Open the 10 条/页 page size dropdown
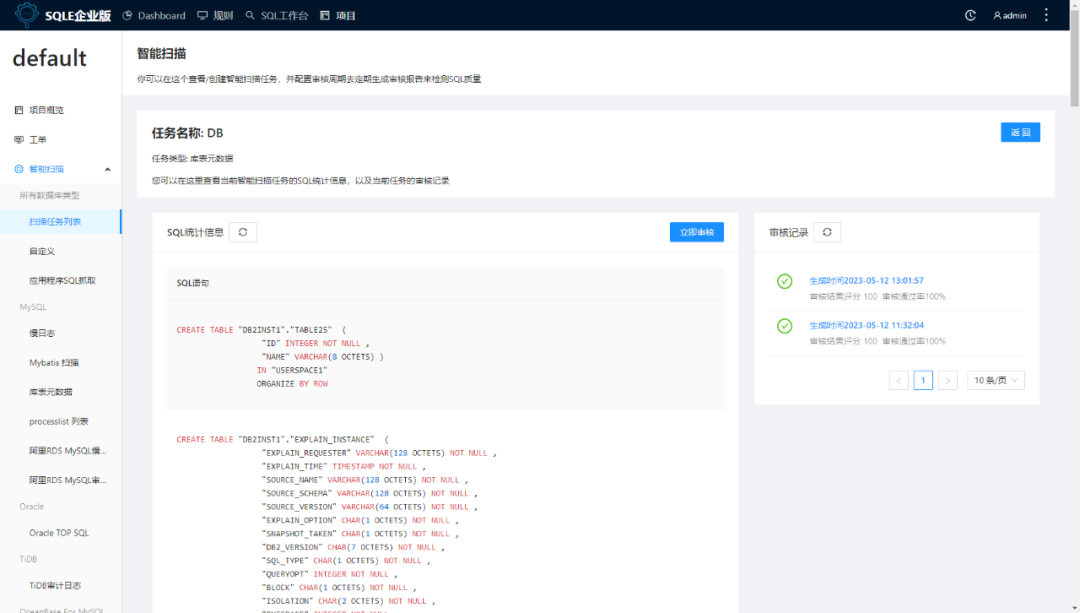This screenshot has height=613, width=1080. (995, 380)
